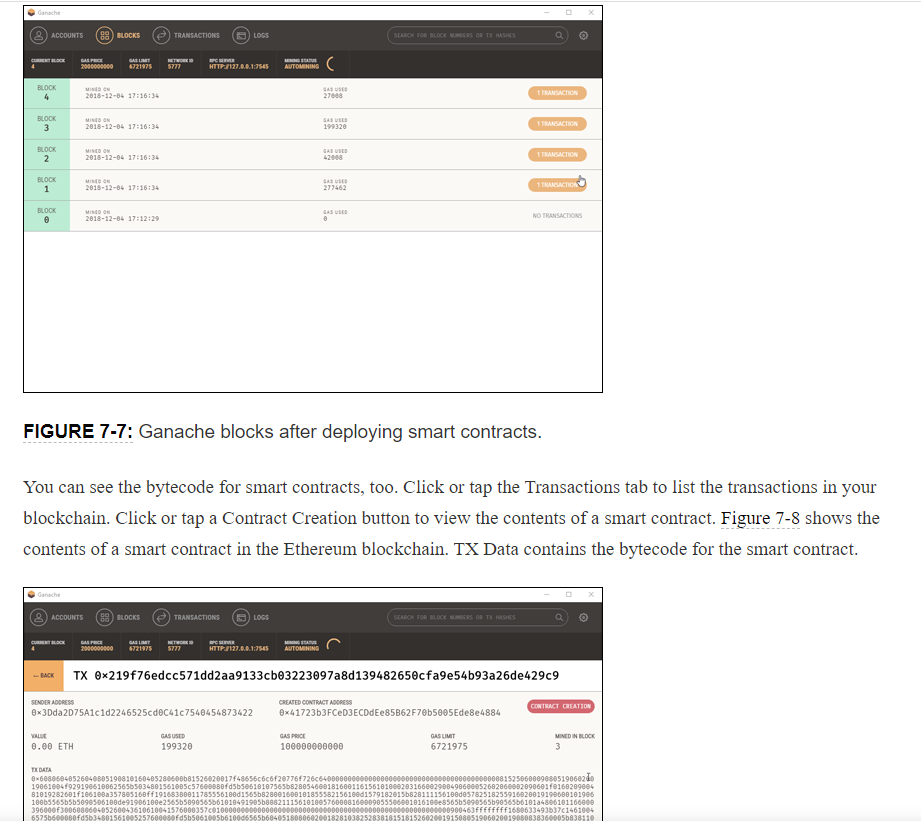Click created contract address 0x41723b3F...
921x821 pixels.
click(390, 713)
